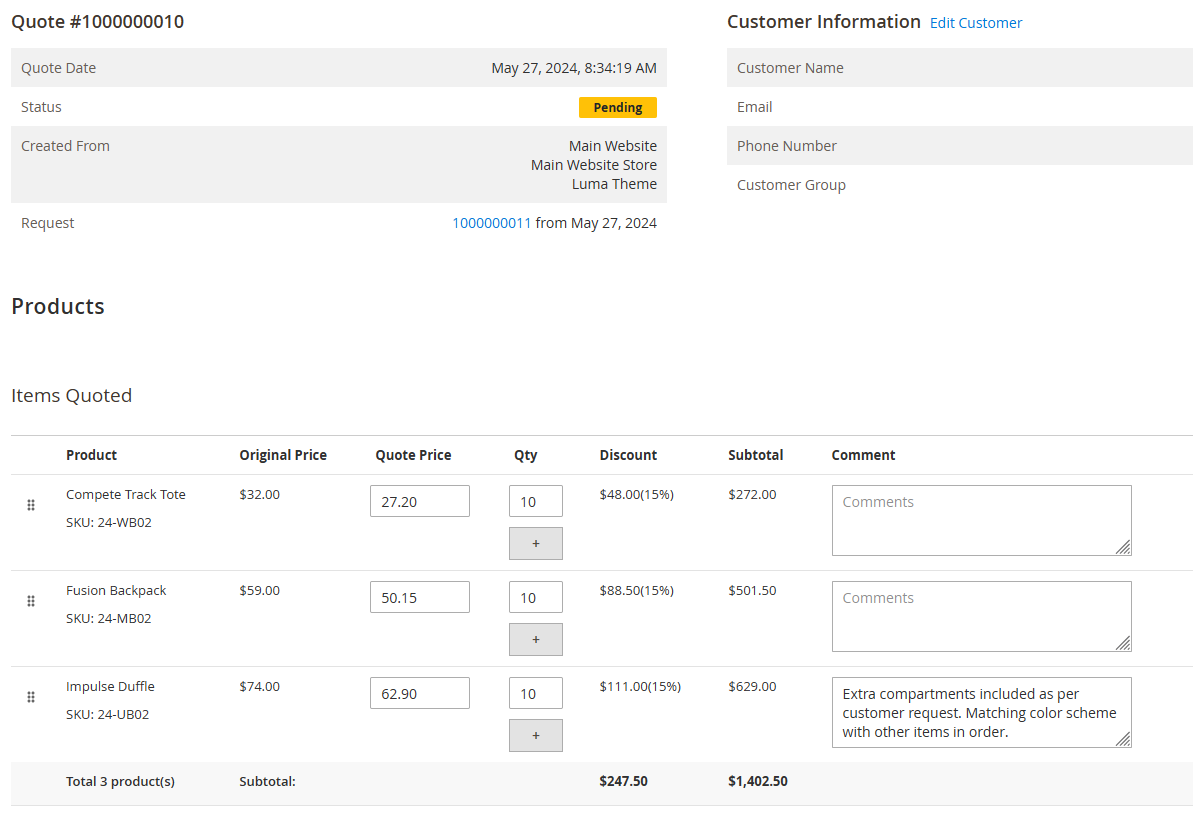The image size is (1193, 816).
Task: Click the Fusion Backpack product name
Action: [116, 590]
